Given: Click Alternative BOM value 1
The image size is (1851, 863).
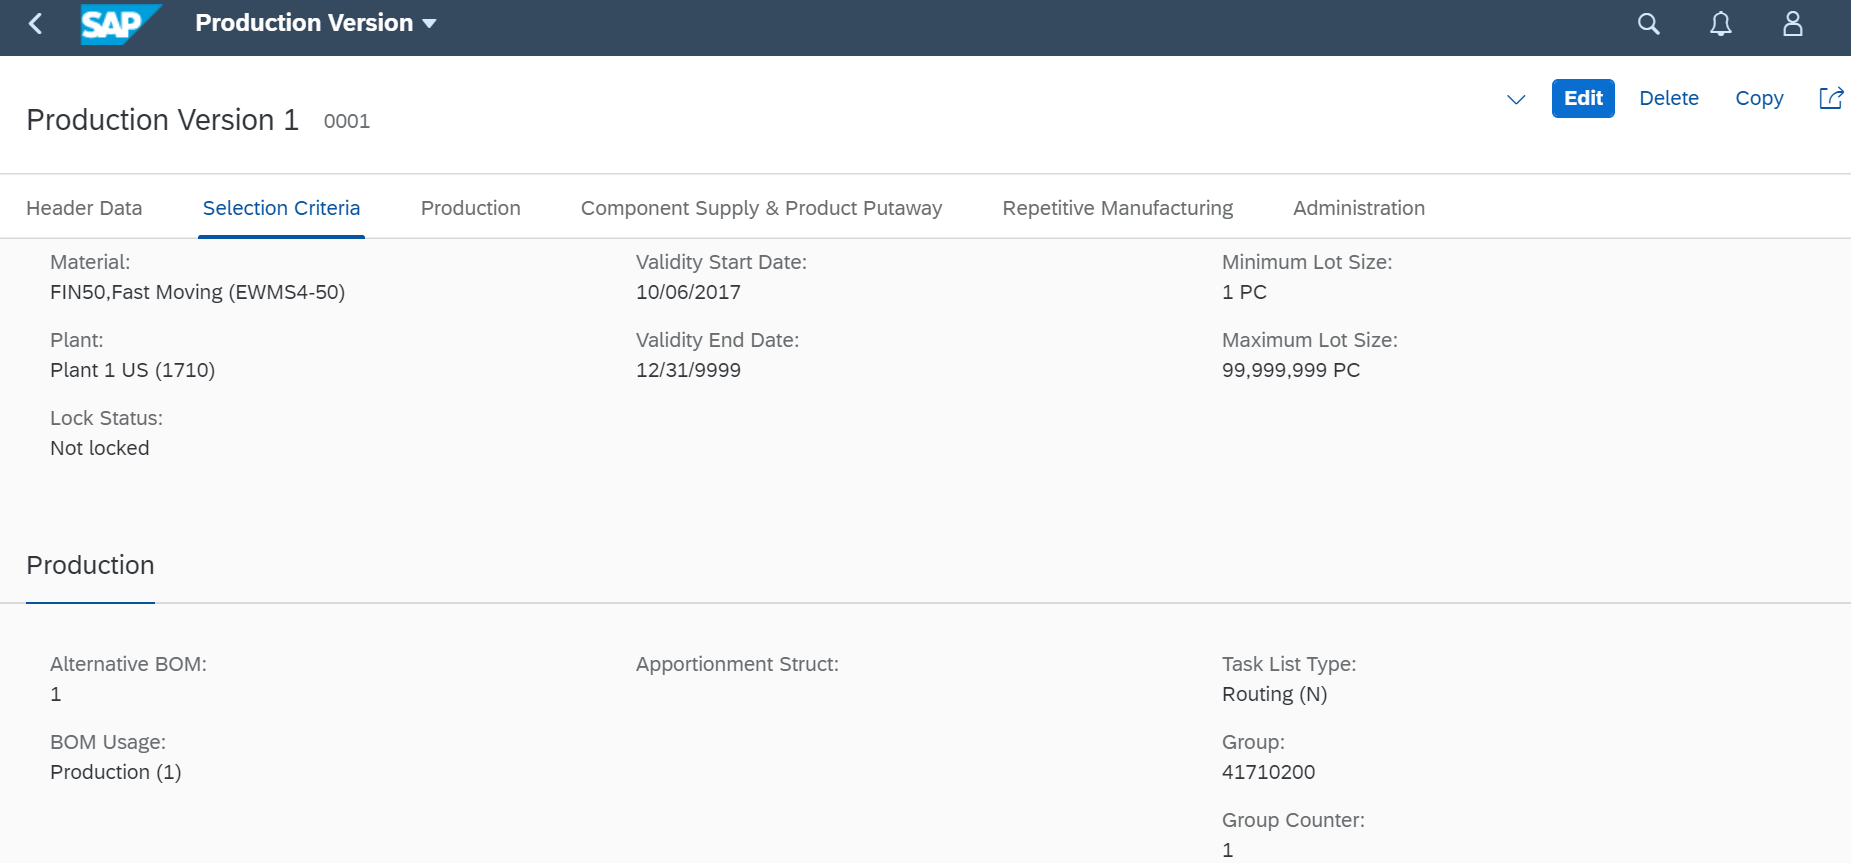Looking at the screenshot, I should pos(56,694).
